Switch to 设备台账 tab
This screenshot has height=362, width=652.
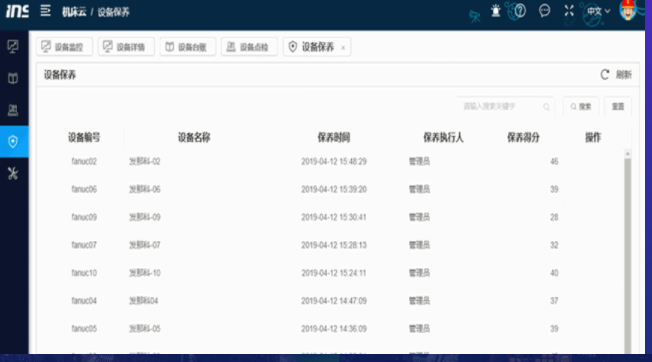[188, 47]
